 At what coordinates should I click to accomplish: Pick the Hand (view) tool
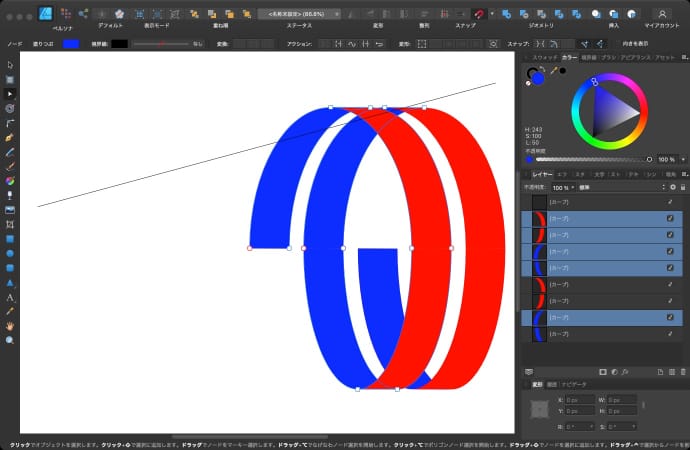coord(10,326)
